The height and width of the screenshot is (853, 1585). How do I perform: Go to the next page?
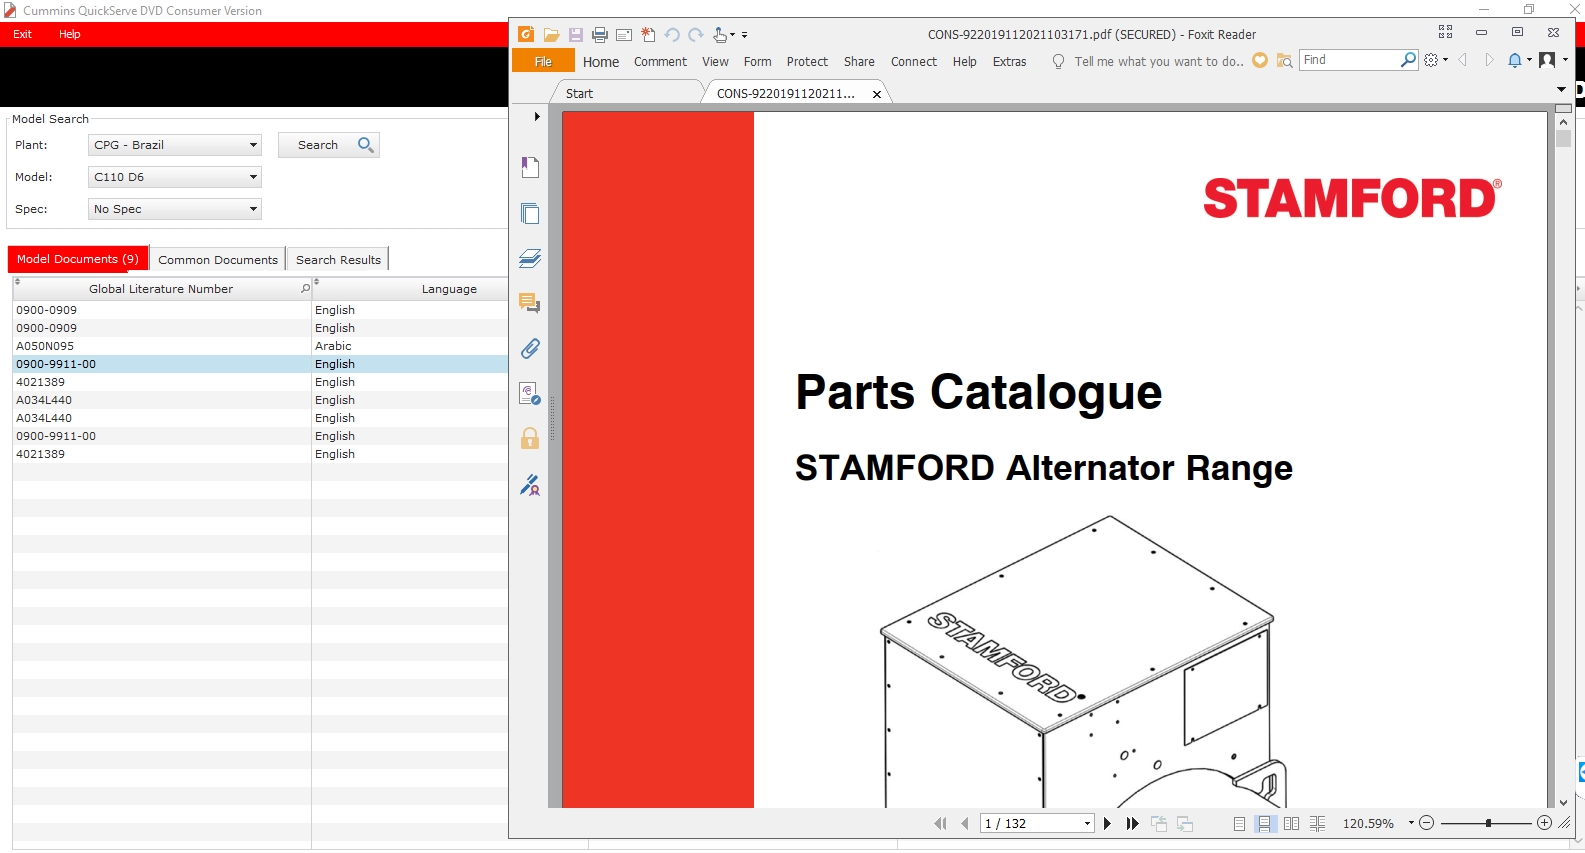click(x=1107, y=823)
